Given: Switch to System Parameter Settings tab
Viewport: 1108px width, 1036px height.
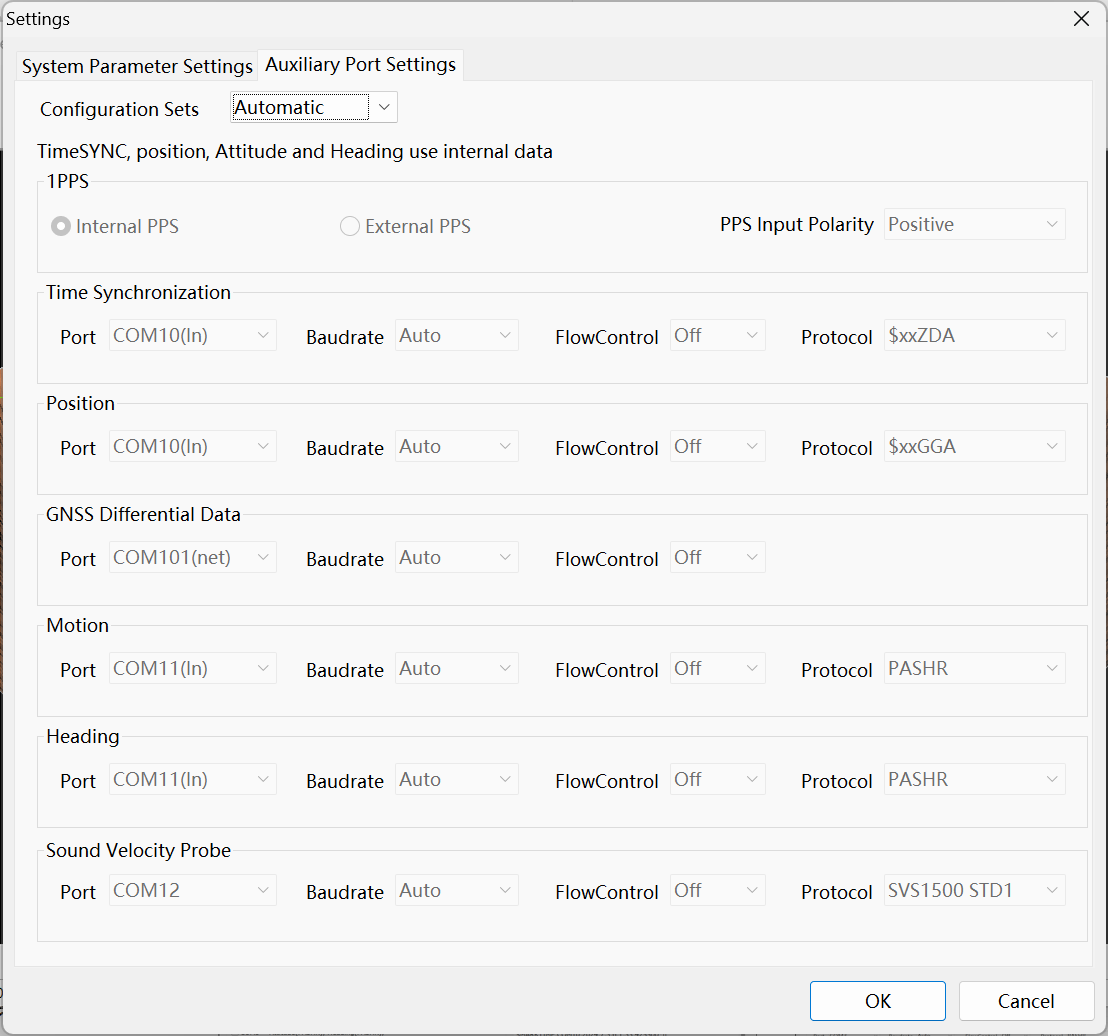Looking at the screenshot, I should (137, 66).
